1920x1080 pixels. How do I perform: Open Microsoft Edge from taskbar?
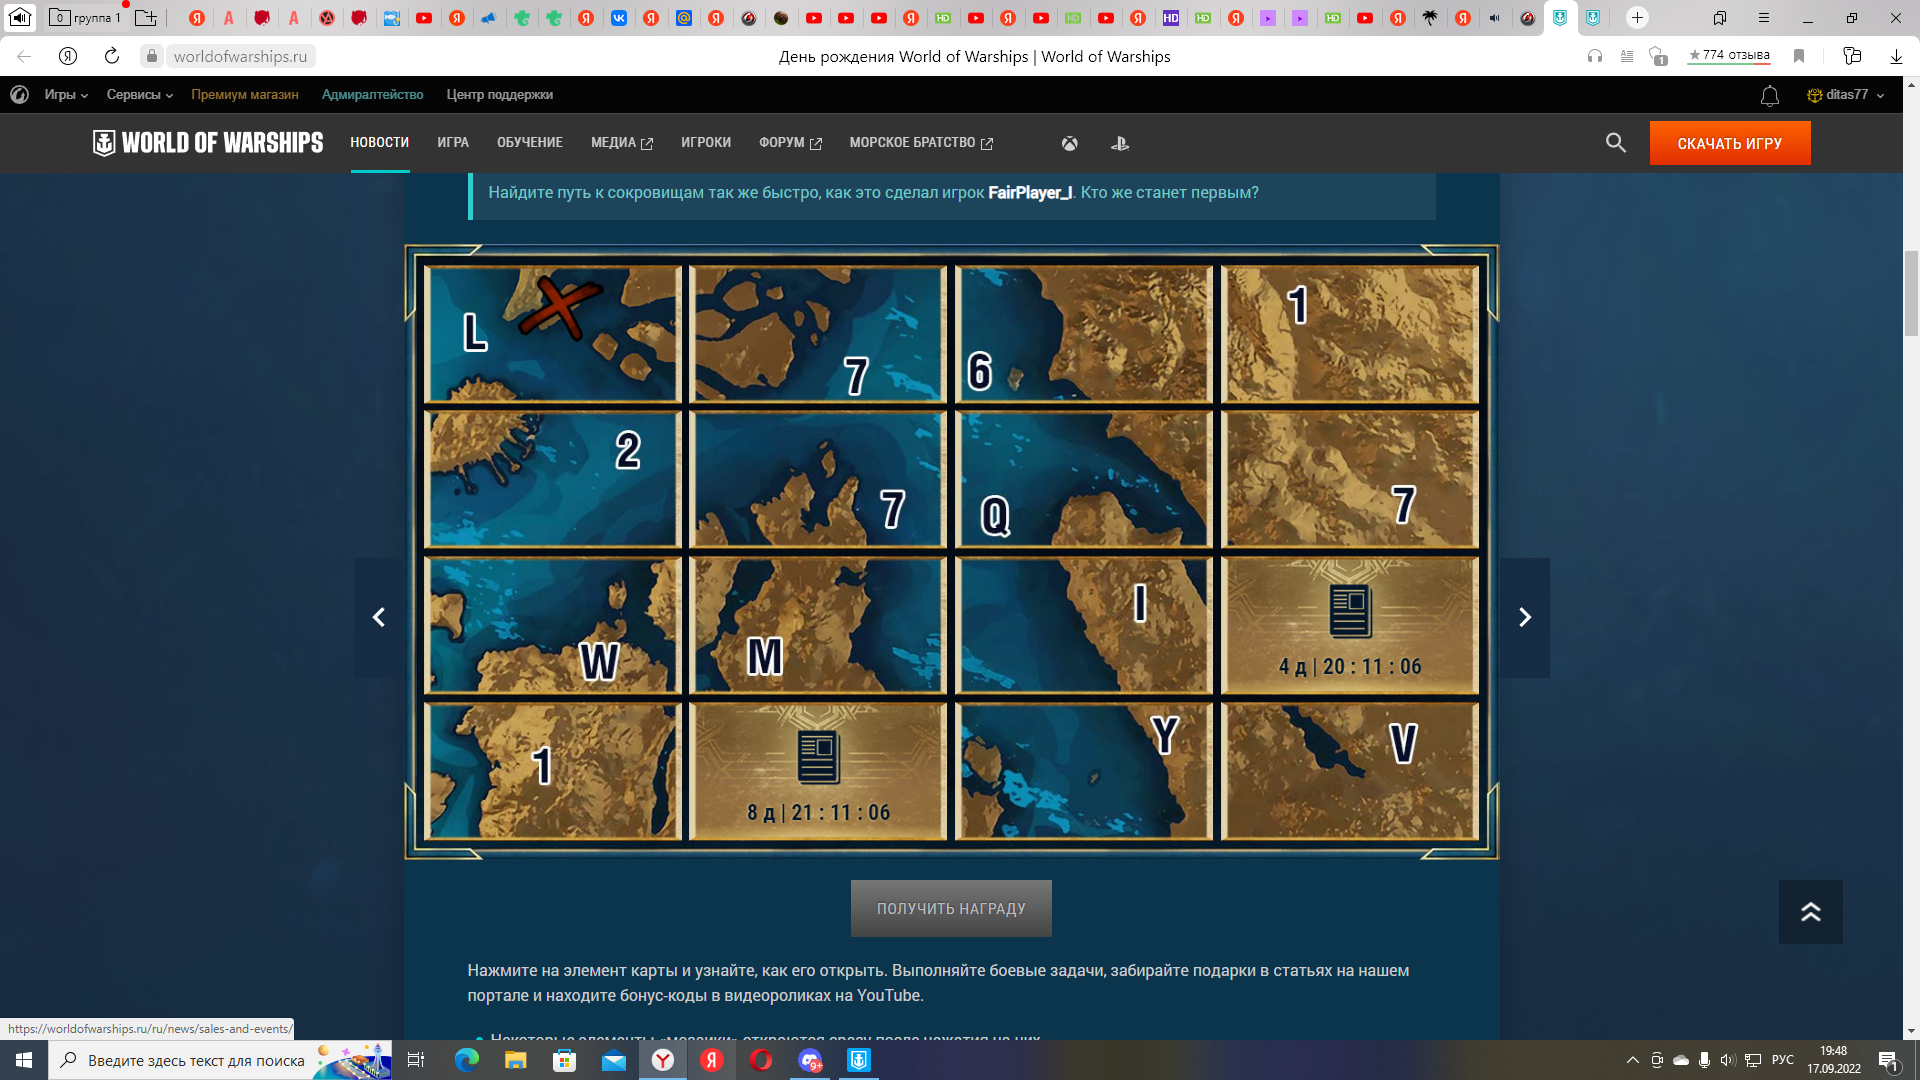click(x=467, y=1060)
